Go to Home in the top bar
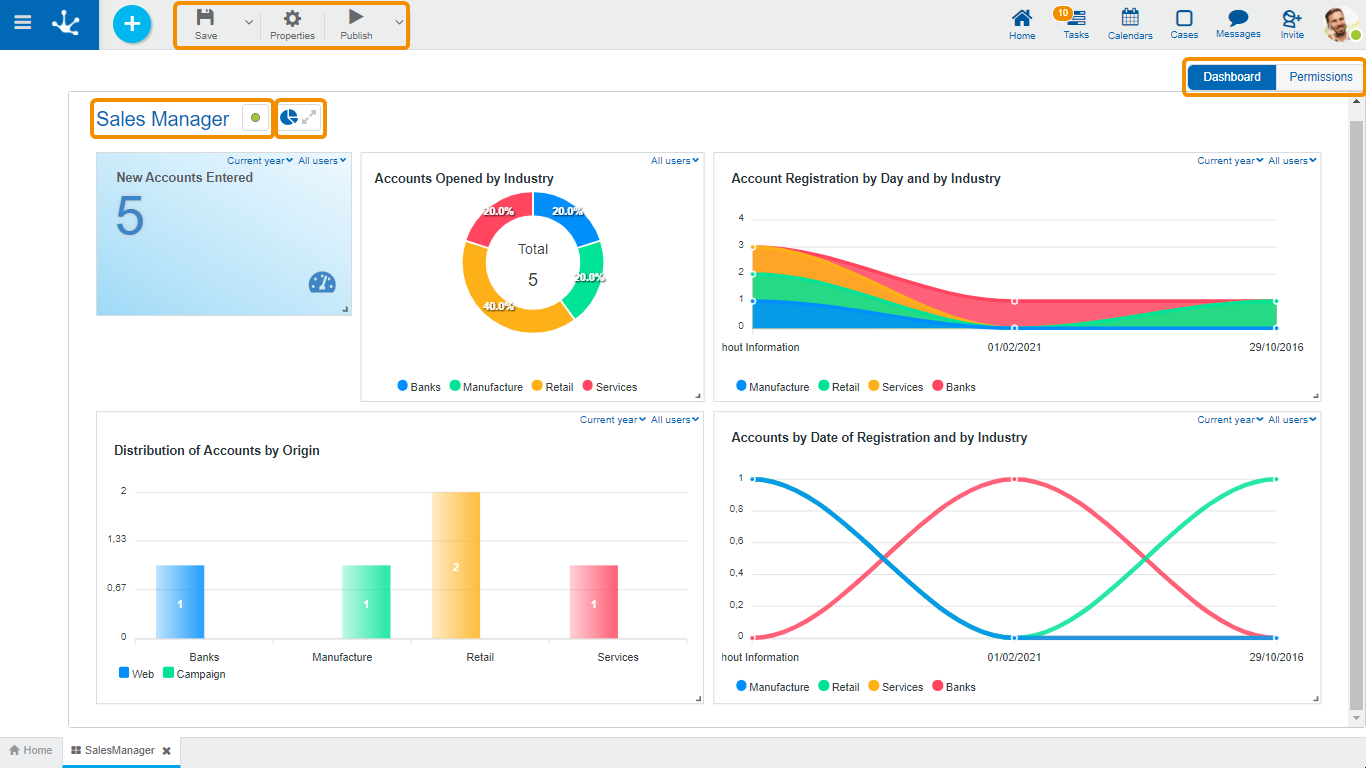 click(x=1022, y=25)
